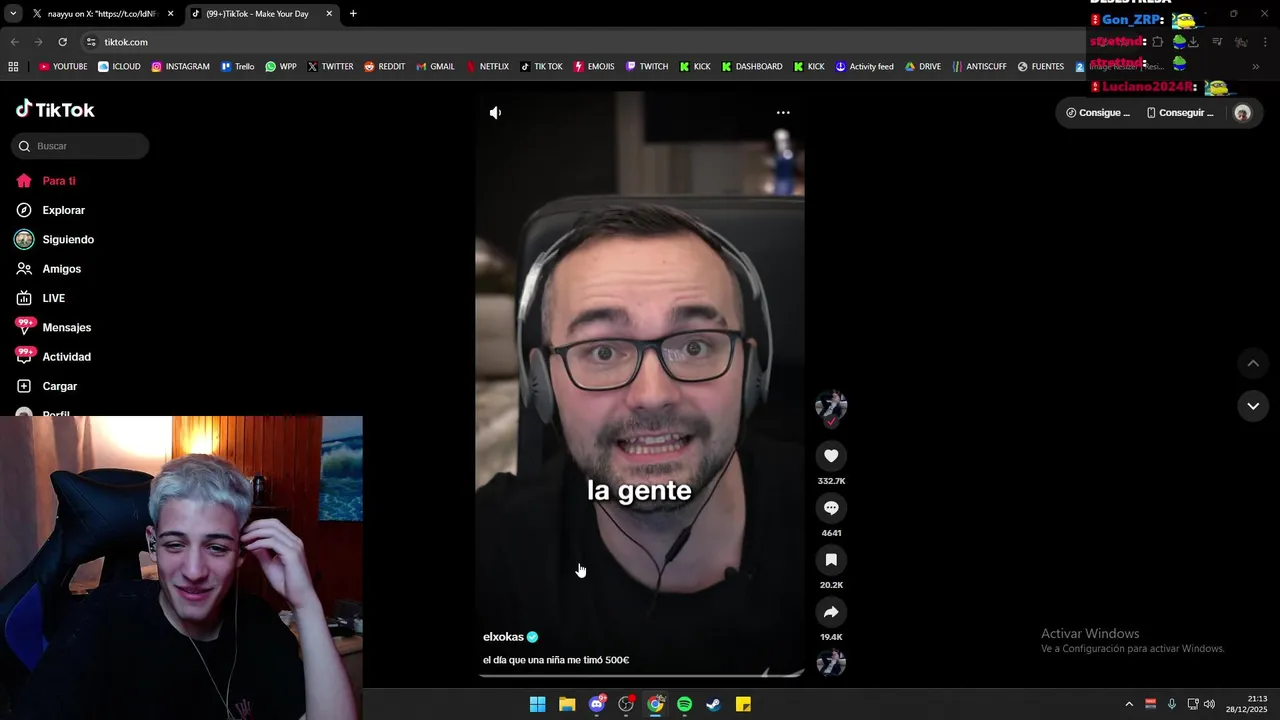The width and height of the screenshot is (1280, 720).
Task: Open the DASHBOARD bookmark
Action: point(752,67)
